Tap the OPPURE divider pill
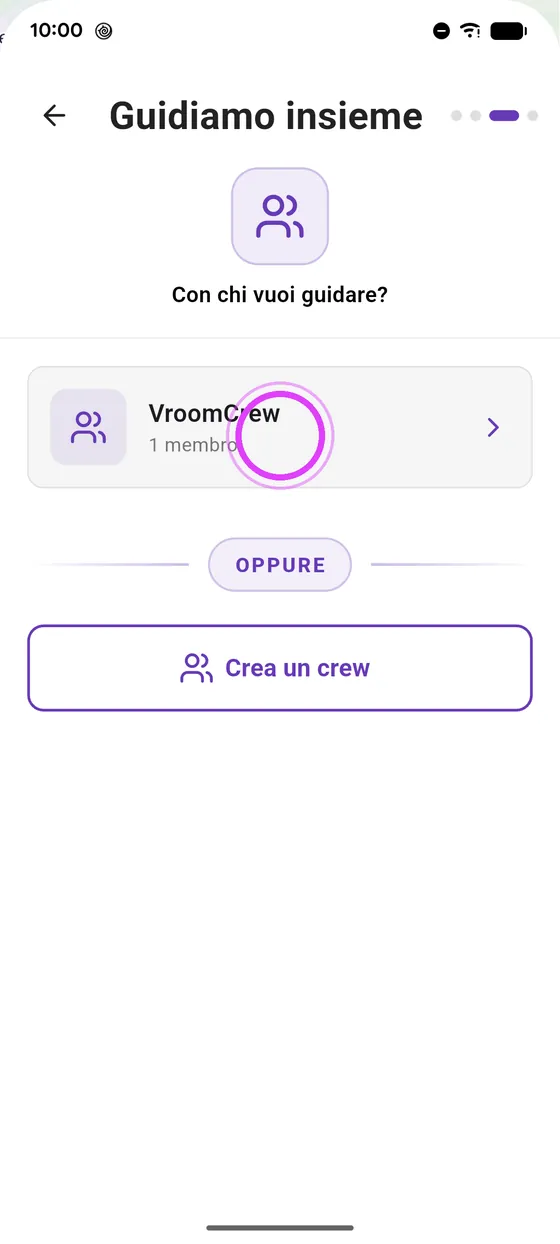 point(280,565)
